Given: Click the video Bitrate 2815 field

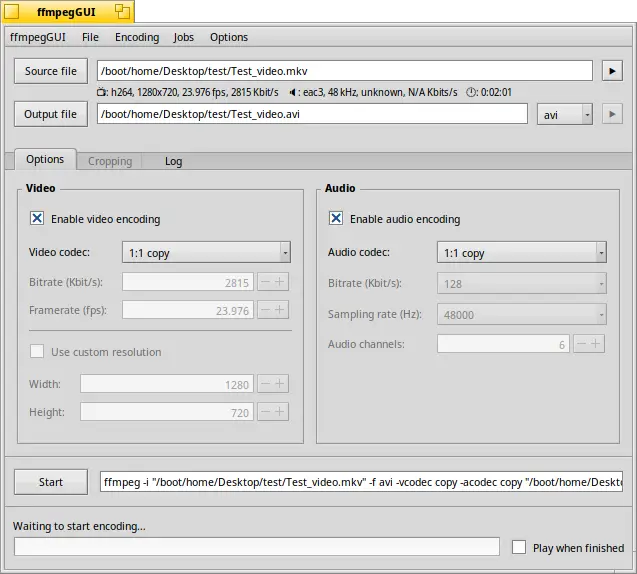Looking at the screenshot, I should point(188,282).
